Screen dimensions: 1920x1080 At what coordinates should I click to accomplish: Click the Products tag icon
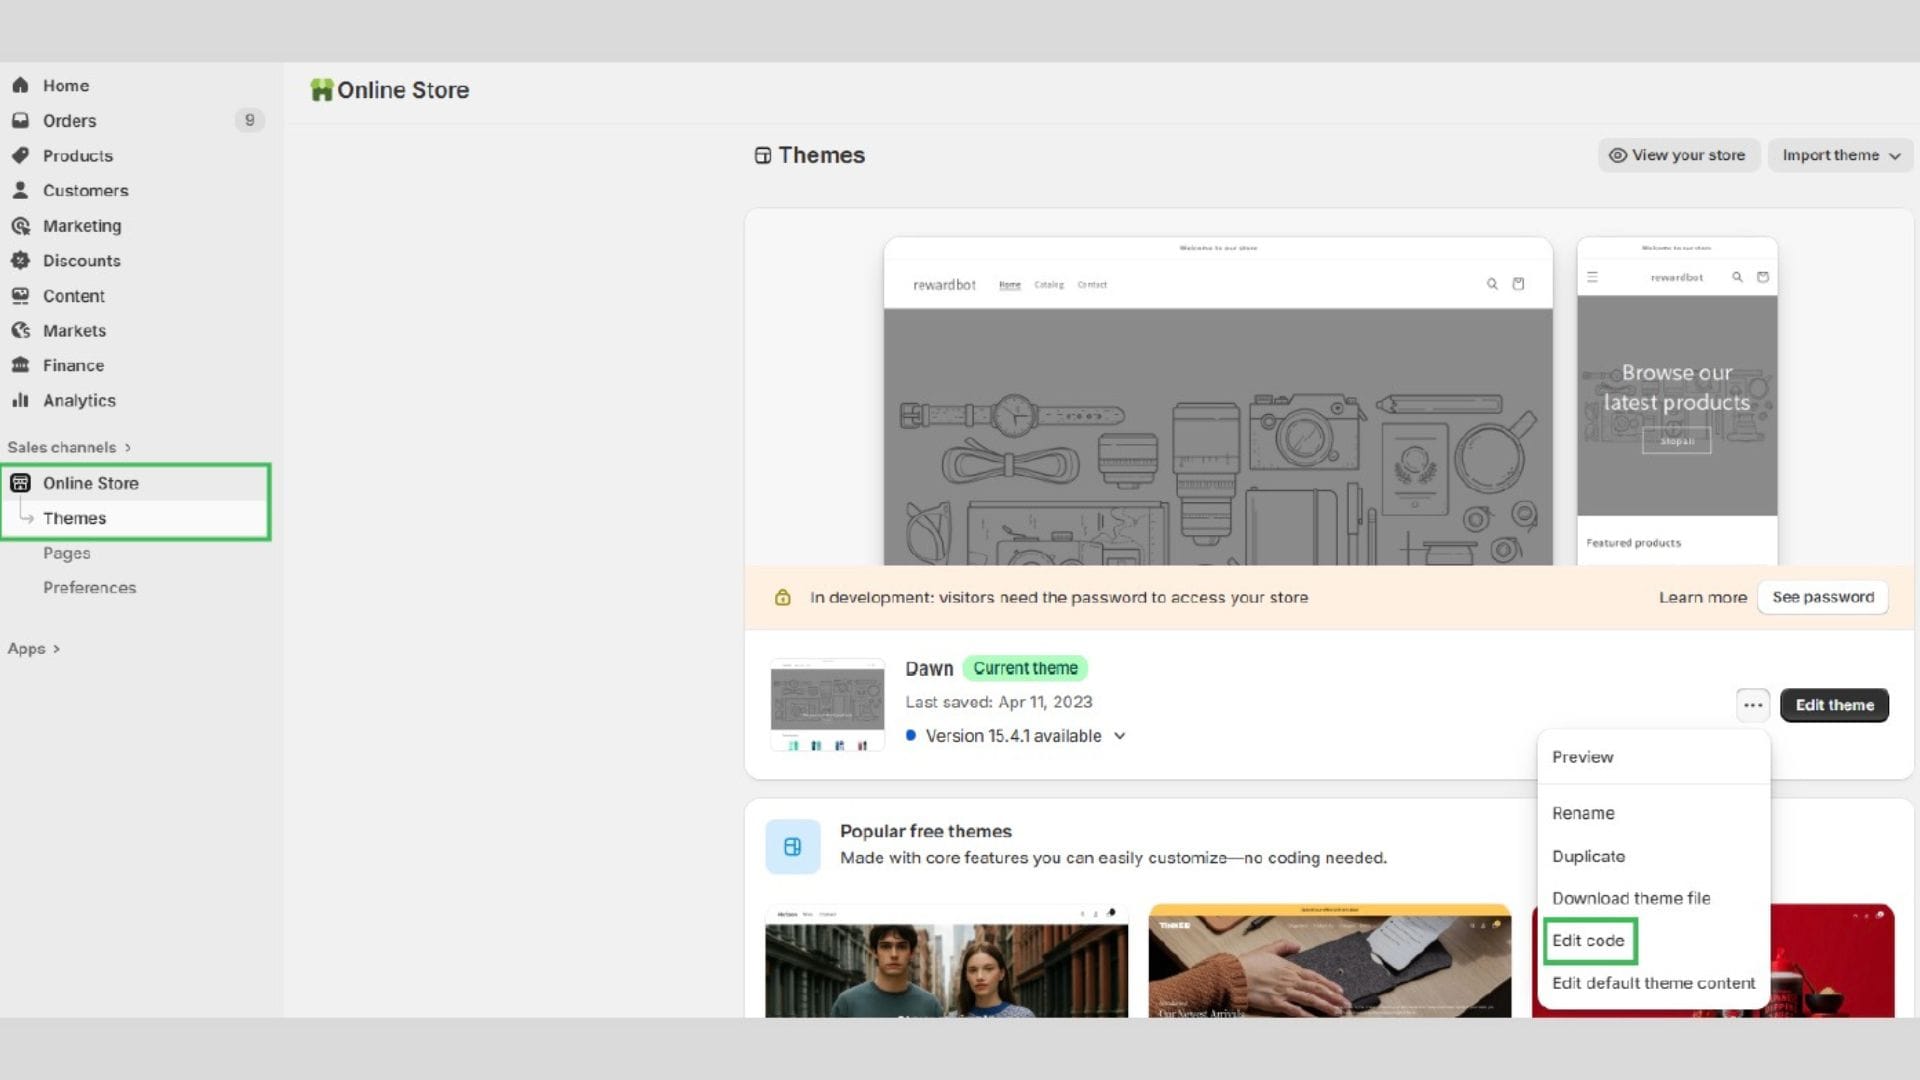[20, 155]
